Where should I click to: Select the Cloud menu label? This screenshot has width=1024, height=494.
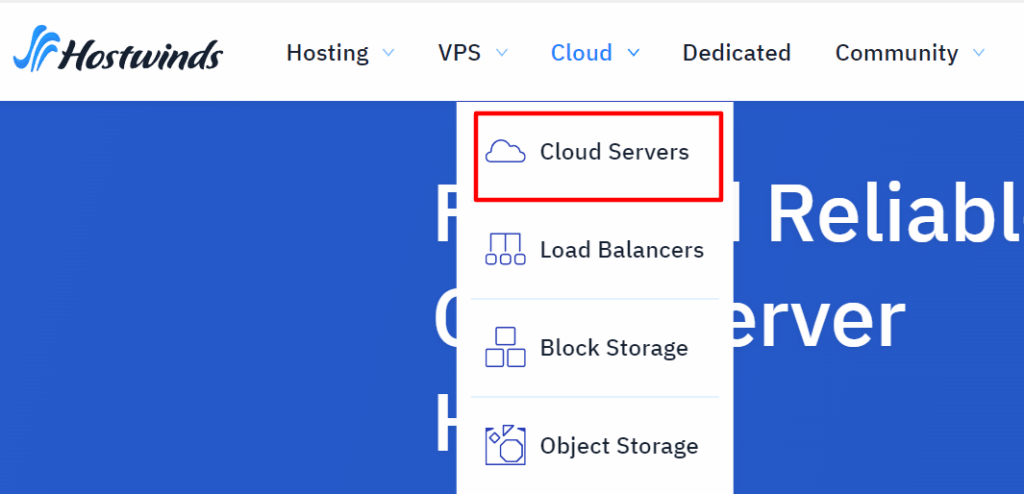tap(581, 52)
